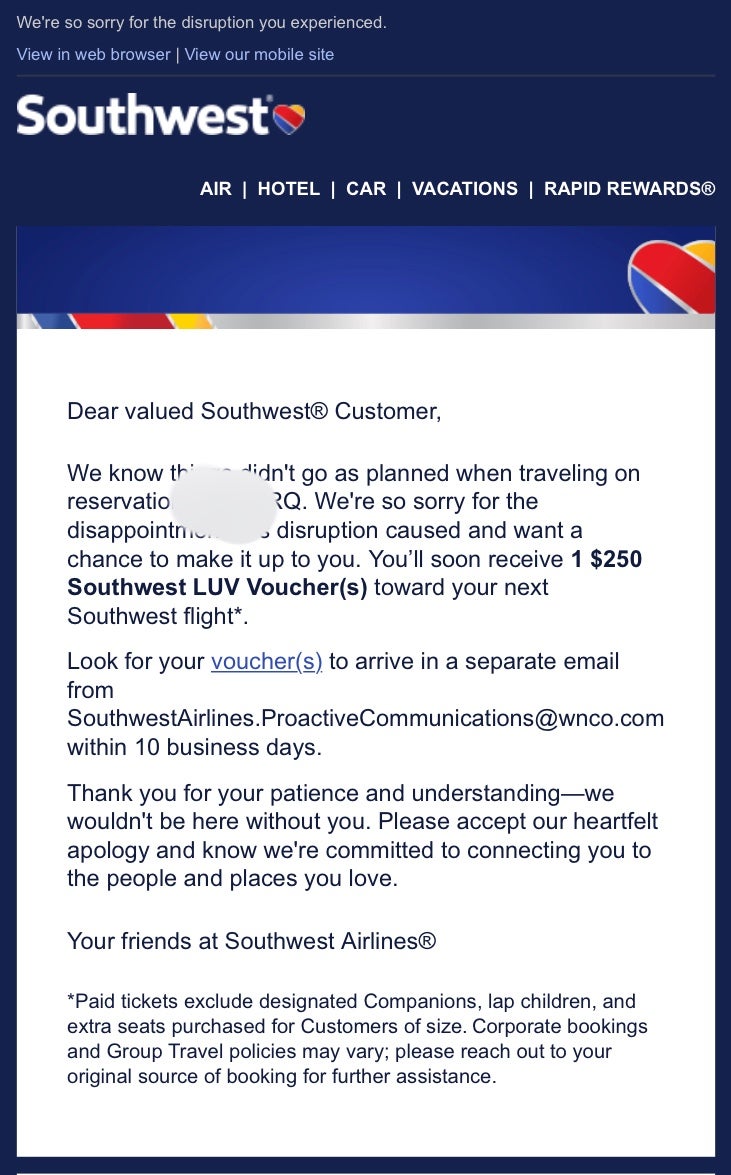Viewport: 731px width, 1175px height.
Task: Click the ProactiveCommunications@wnco.com email address
Action: [x=365, y=718]
